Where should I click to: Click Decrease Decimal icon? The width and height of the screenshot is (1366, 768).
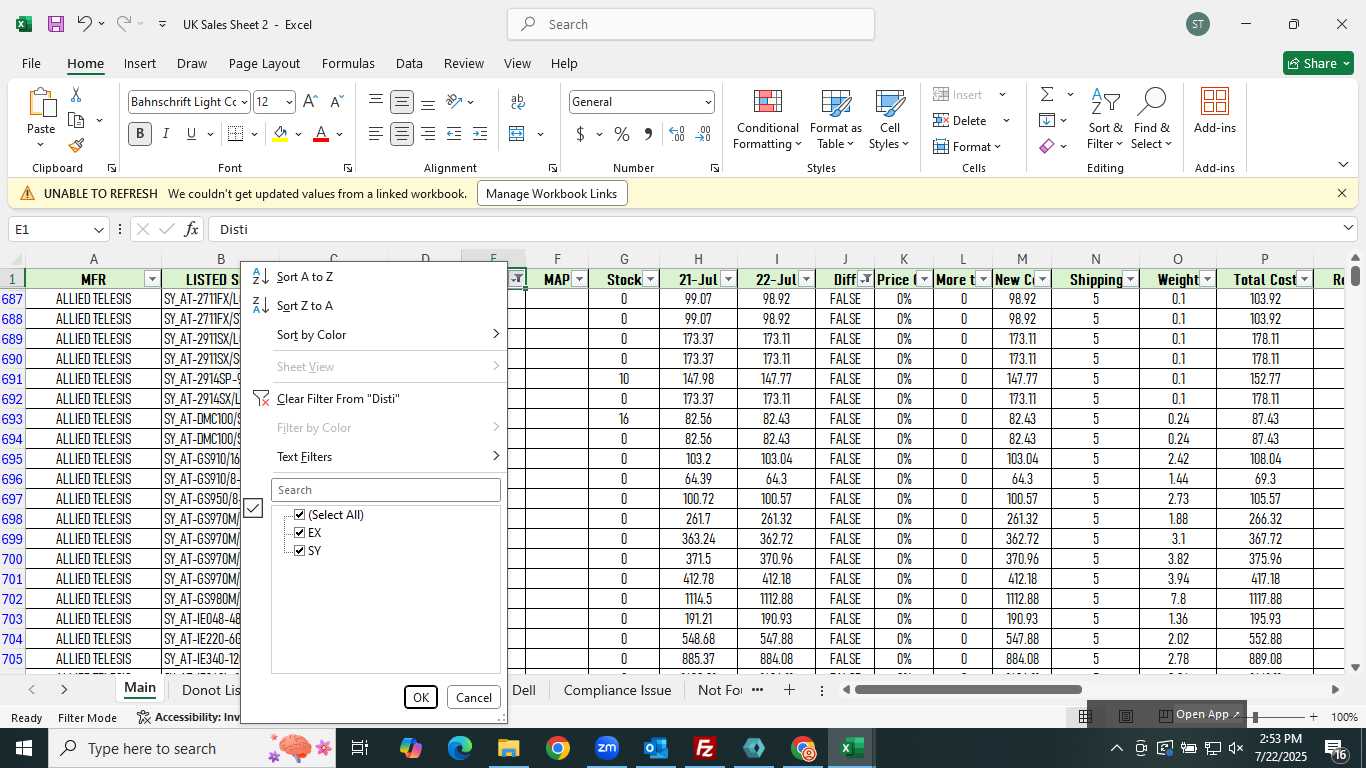[x=703, y=134]
